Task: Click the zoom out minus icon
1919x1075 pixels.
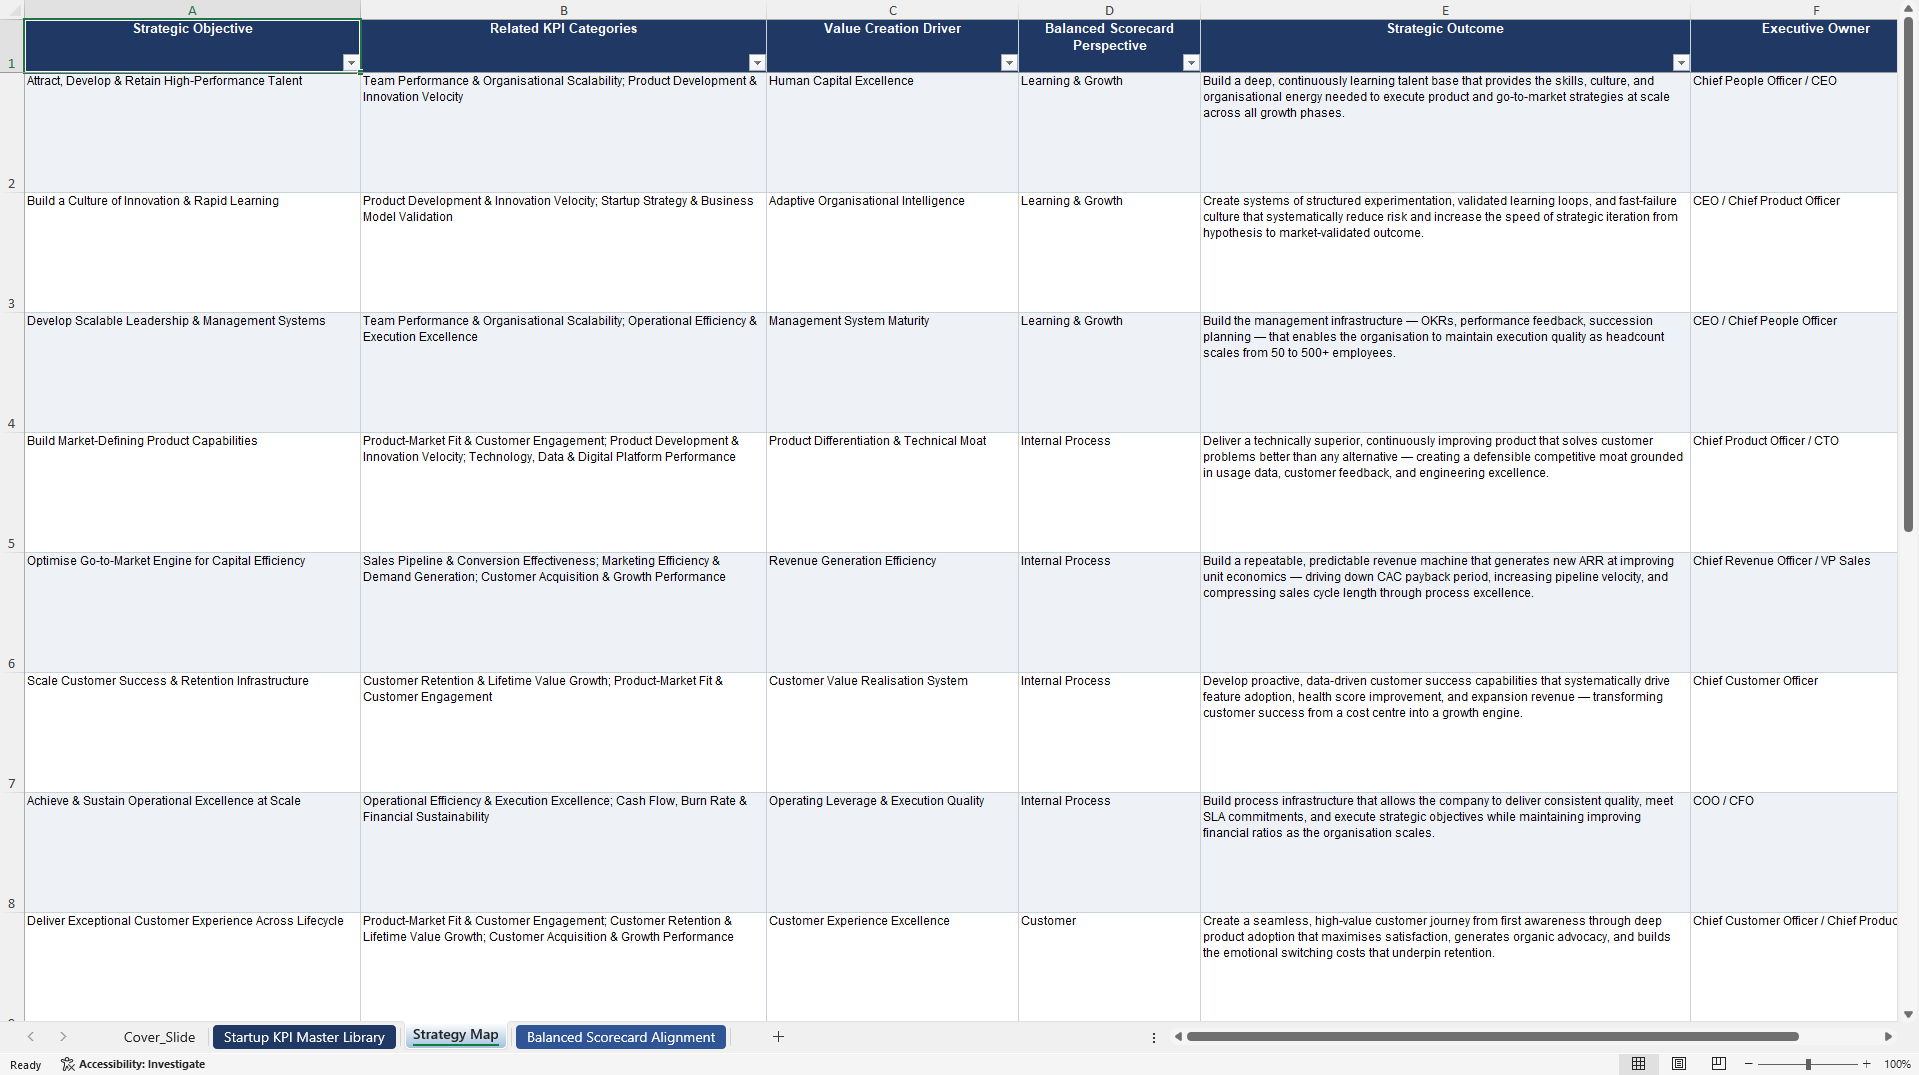Action: 1749,1064
